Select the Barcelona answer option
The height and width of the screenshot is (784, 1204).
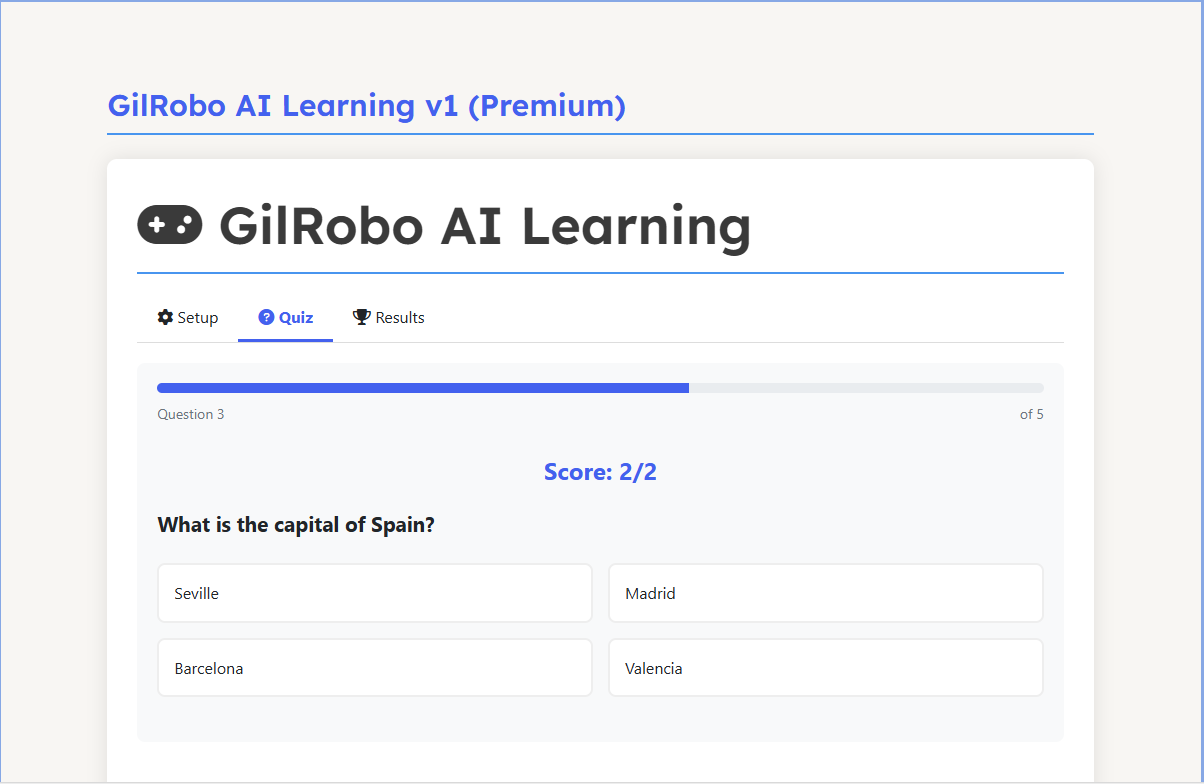(x=374, y=668)
